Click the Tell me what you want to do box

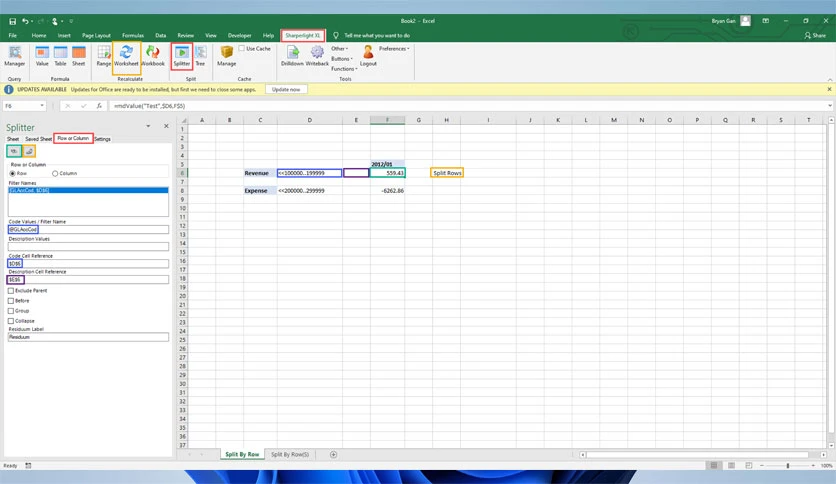click(377, 36)
